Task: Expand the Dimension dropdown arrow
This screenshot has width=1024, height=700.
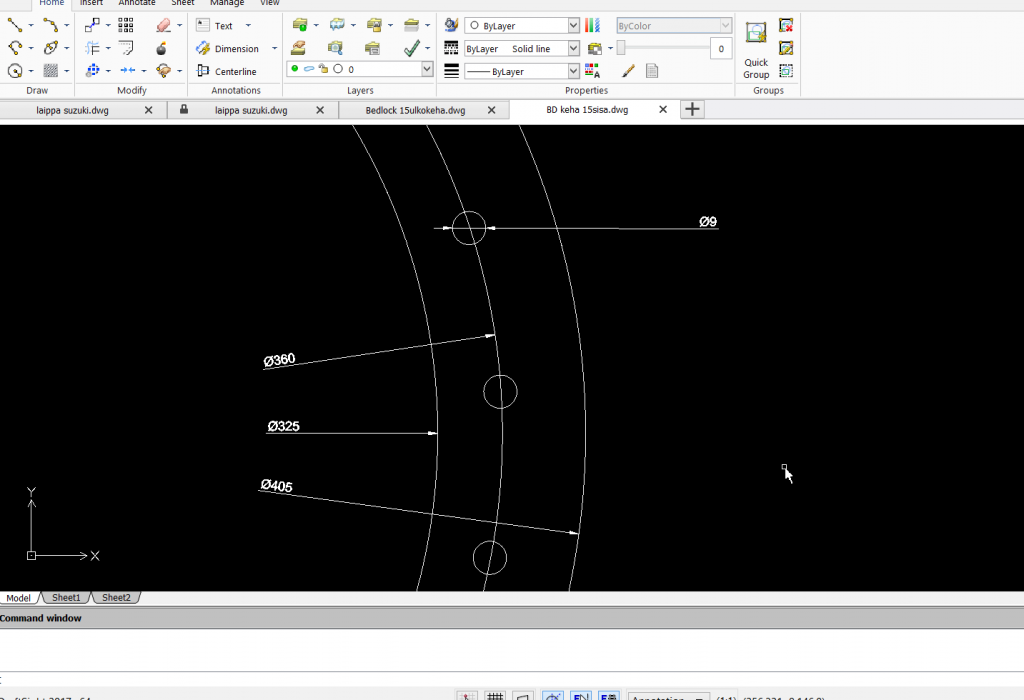Action: coord(274,48)
